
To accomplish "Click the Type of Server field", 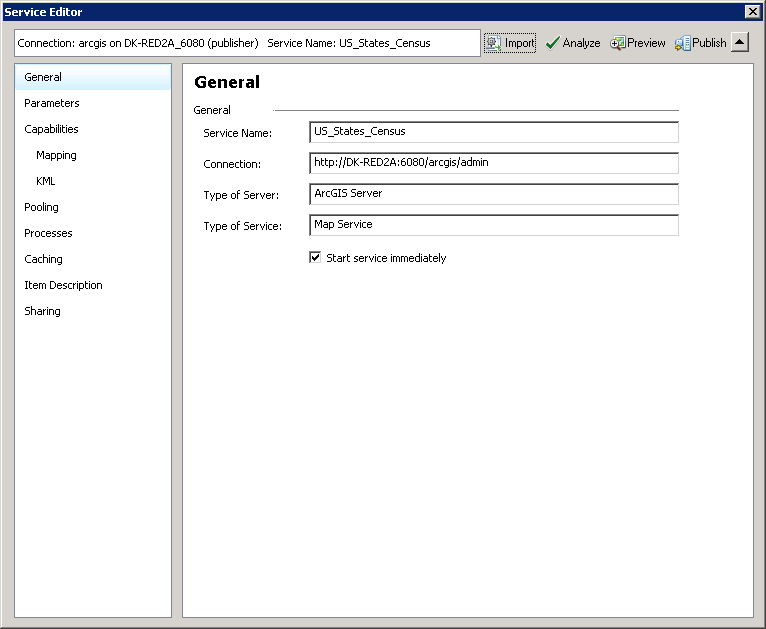I will (x=494, y=194).
